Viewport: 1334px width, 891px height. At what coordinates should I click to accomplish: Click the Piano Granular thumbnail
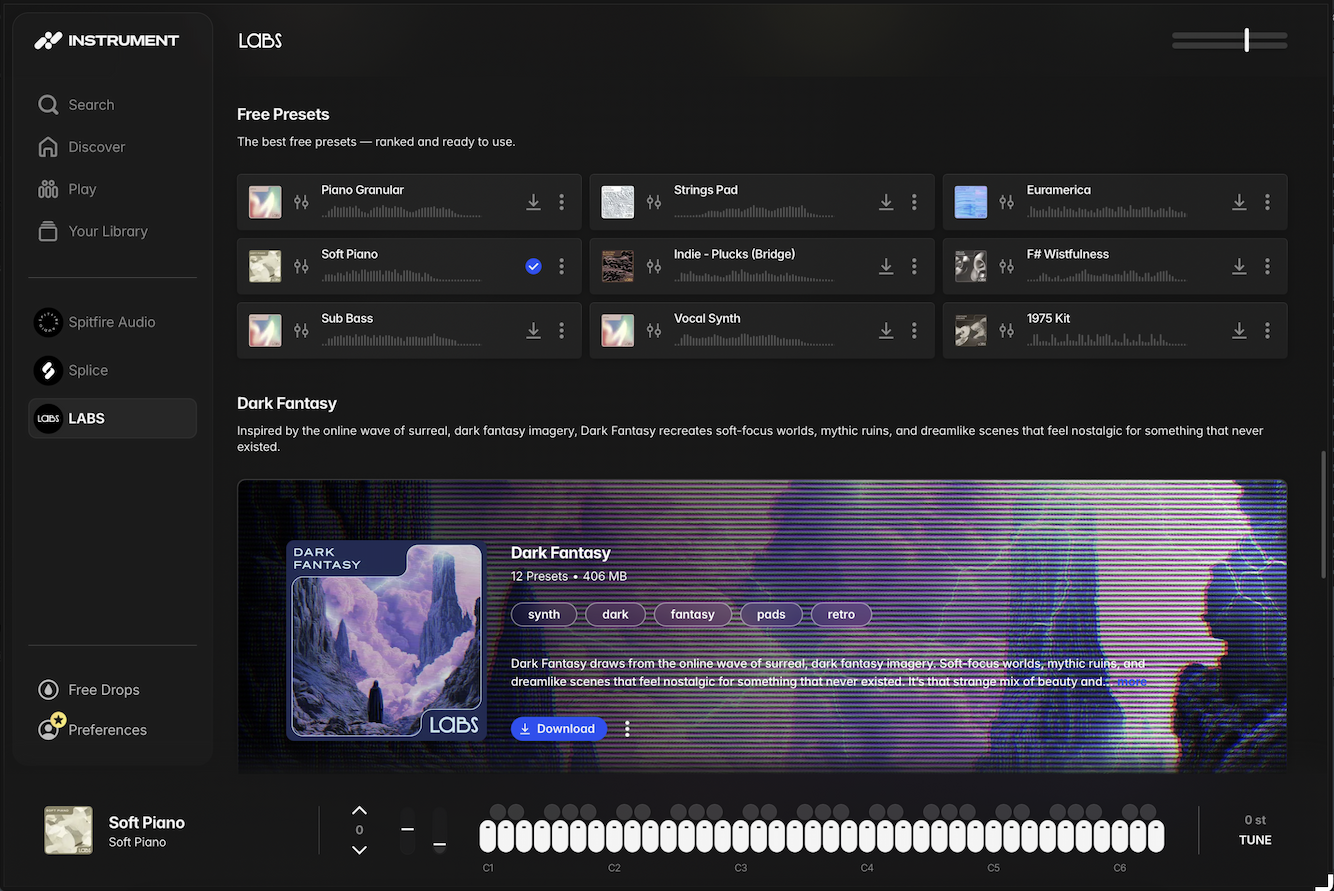[x=265, y=202]
